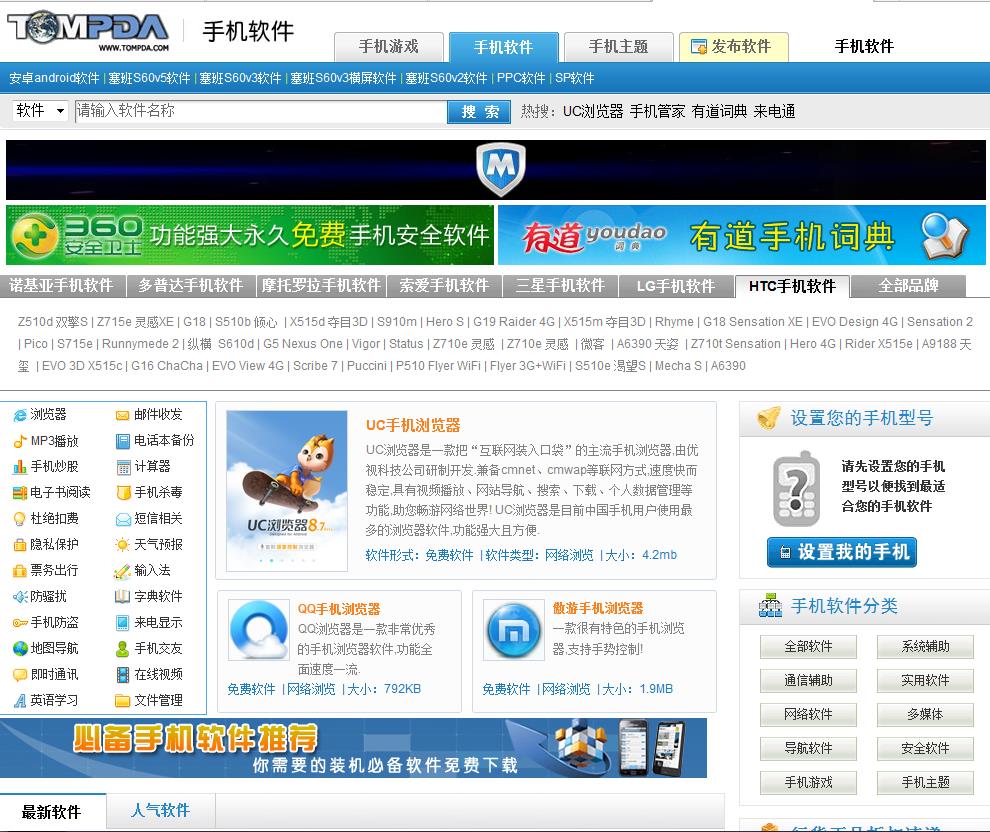
Task: Click the 设置我的手机 button
Action: tap(842, 552)
